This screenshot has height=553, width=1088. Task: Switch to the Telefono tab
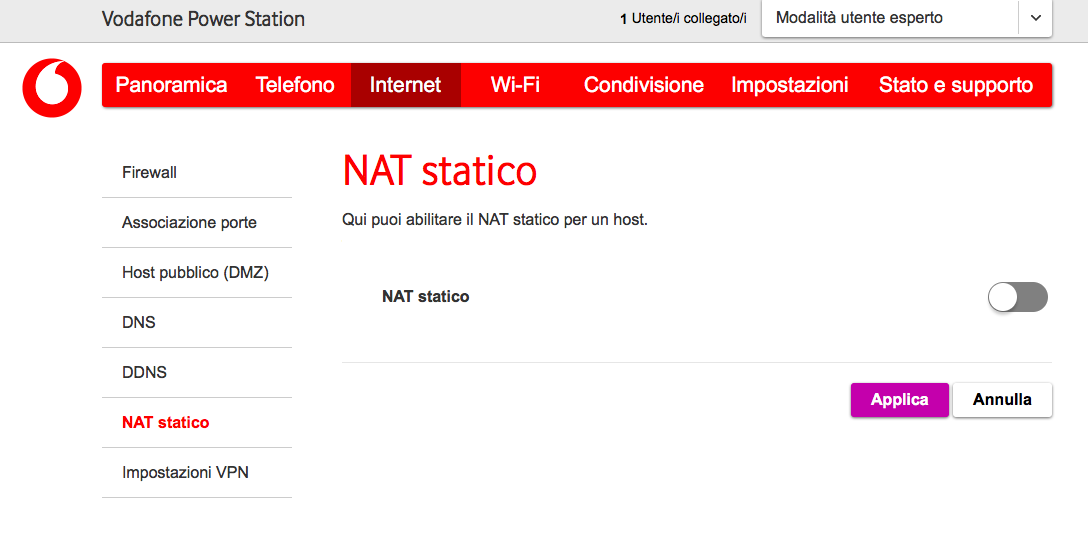click(x=295, y=85)
